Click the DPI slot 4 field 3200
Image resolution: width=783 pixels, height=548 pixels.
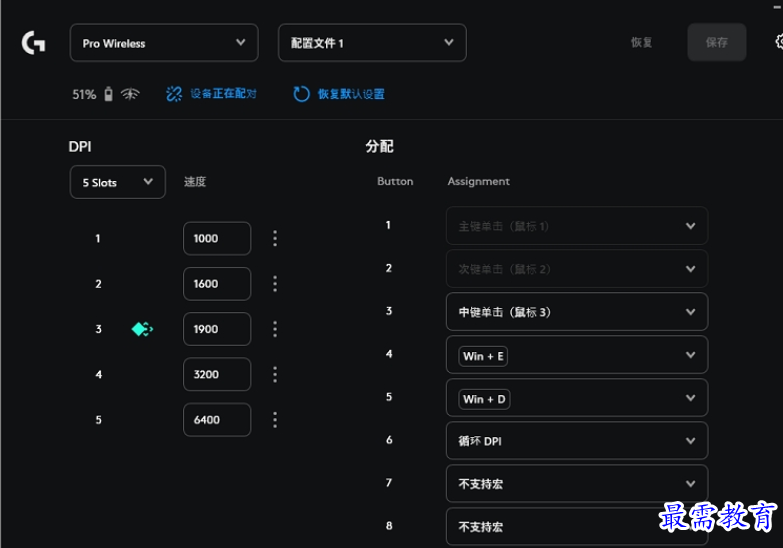tap(217, 375)
